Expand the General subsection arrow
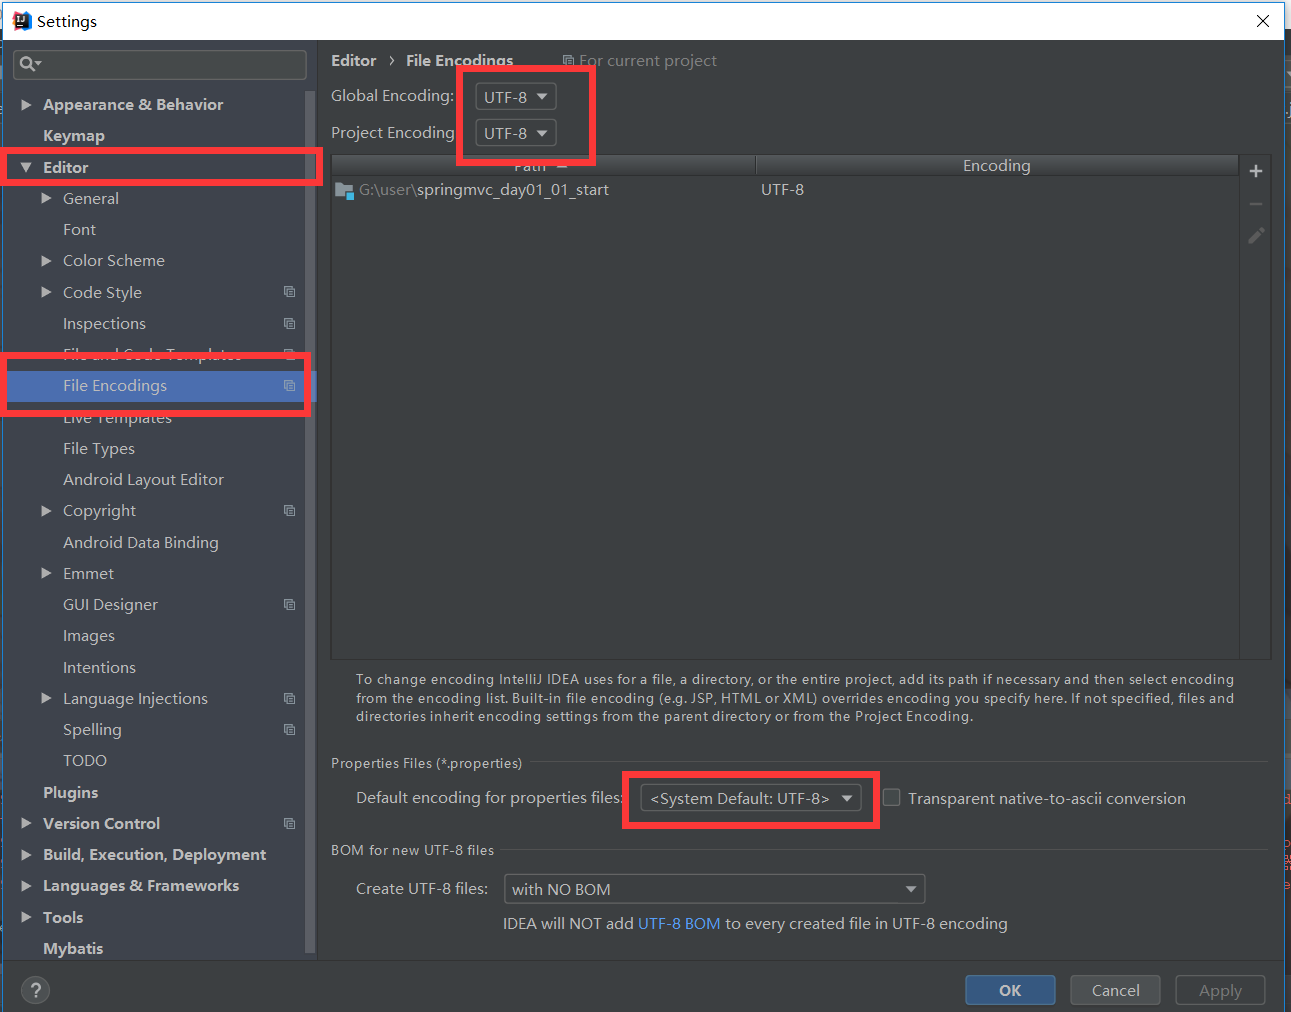 coord(46,198)
